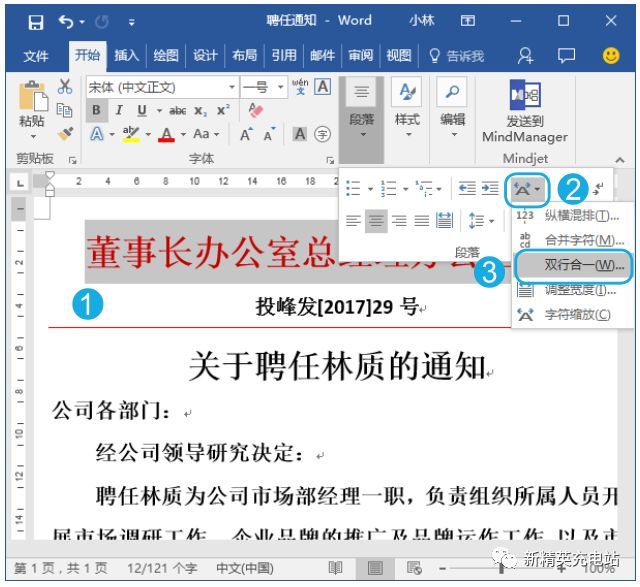640x587 pixels.
Task: Toggle subscript formatting
Action: 200,111
